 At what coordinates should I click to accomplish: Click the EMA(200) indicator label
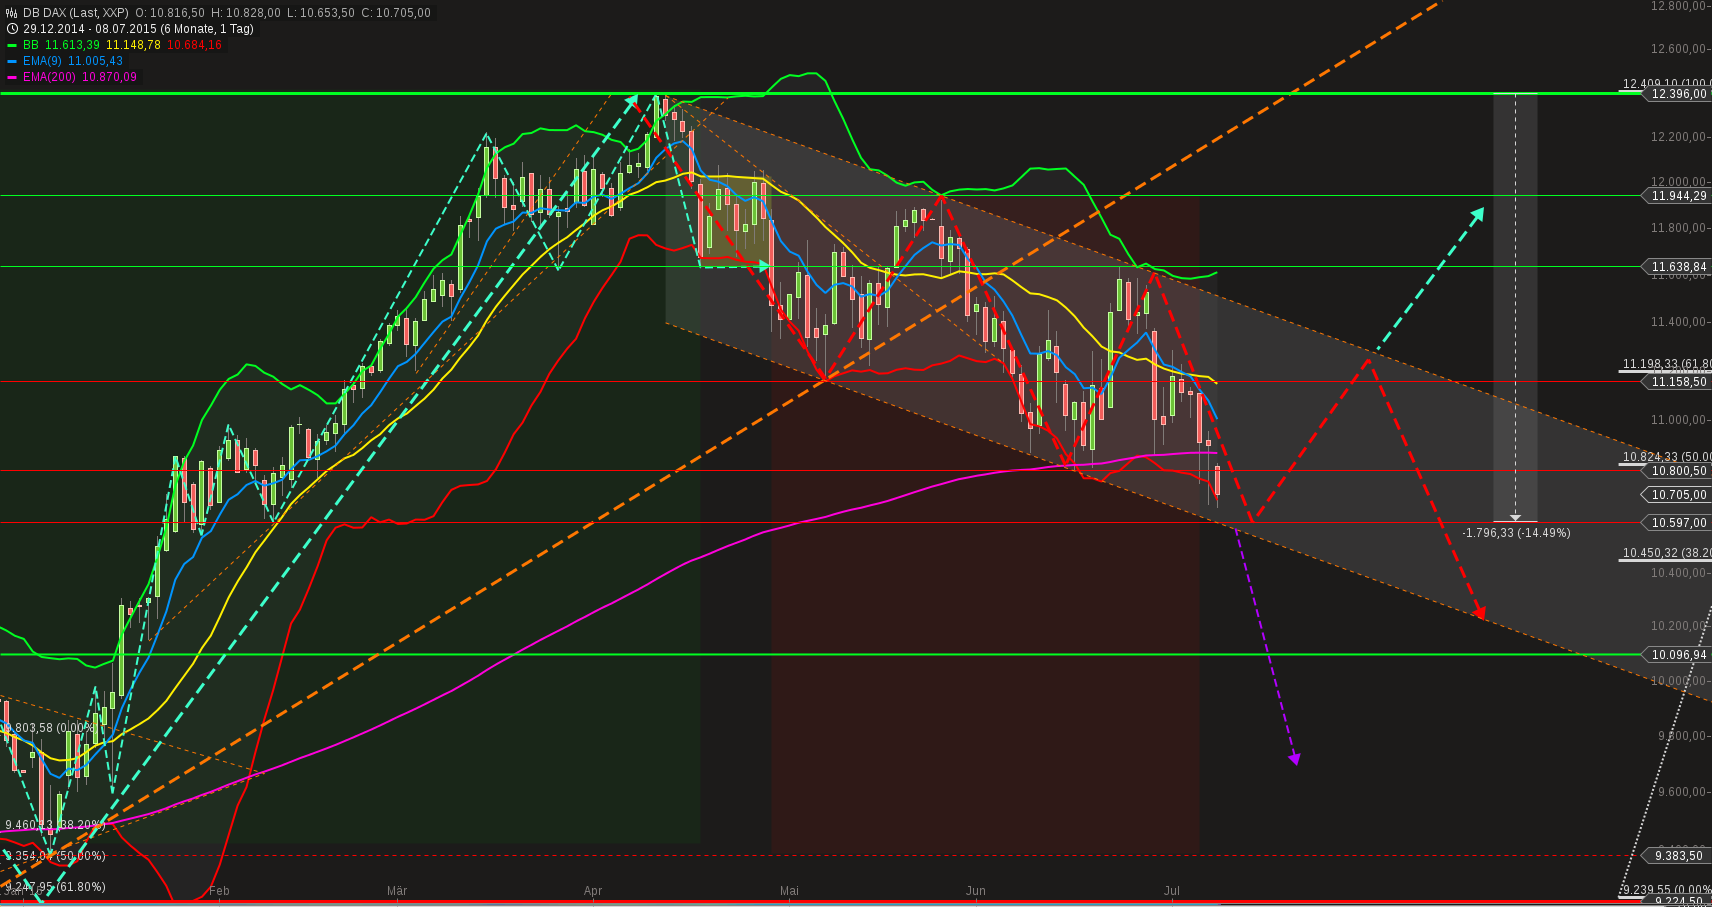click(49, 77)
